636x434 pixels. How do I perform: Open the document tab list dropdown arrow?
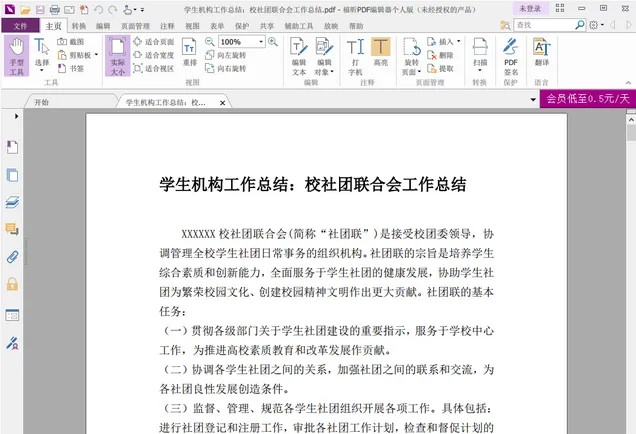533,99
